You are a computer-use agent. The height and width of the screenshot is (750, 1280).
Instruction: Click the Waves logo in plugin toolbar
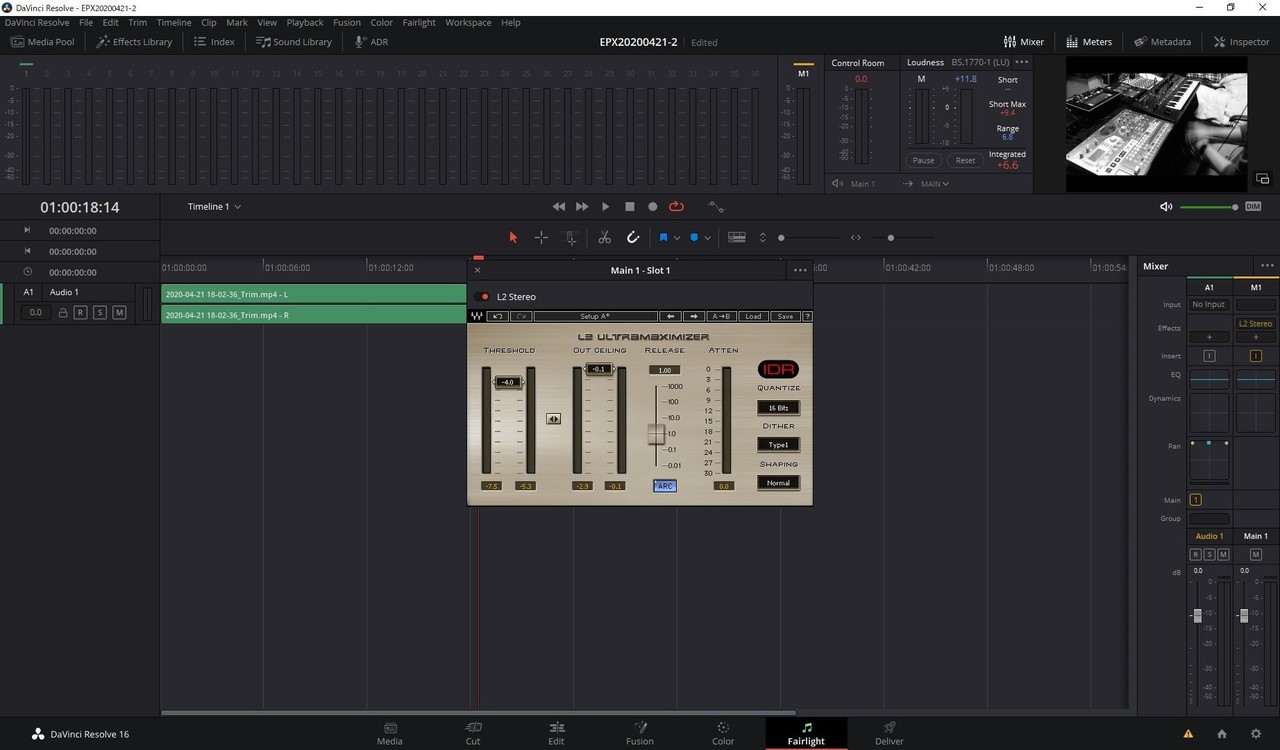point(477,316)
